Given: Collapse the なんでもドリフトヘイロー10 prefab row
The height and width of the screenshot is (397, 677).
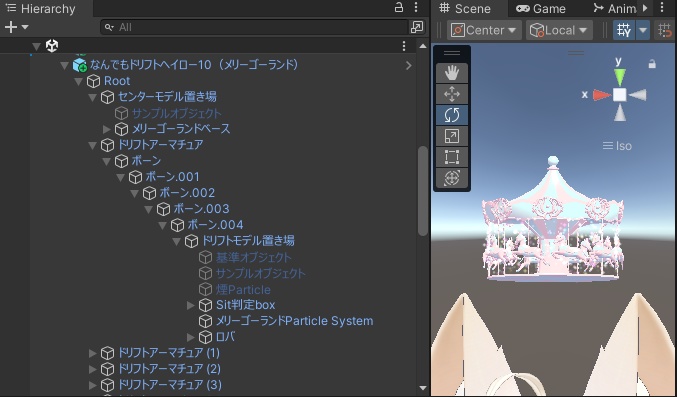Looking at the screenshot, I should point(64,65).
